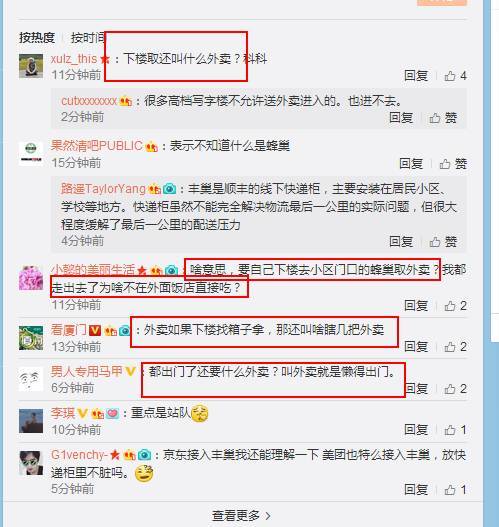Click 李琪's avatar thumbnail
Image resolution: width=499 pixels, height=527 pixels.
(31, 421)
